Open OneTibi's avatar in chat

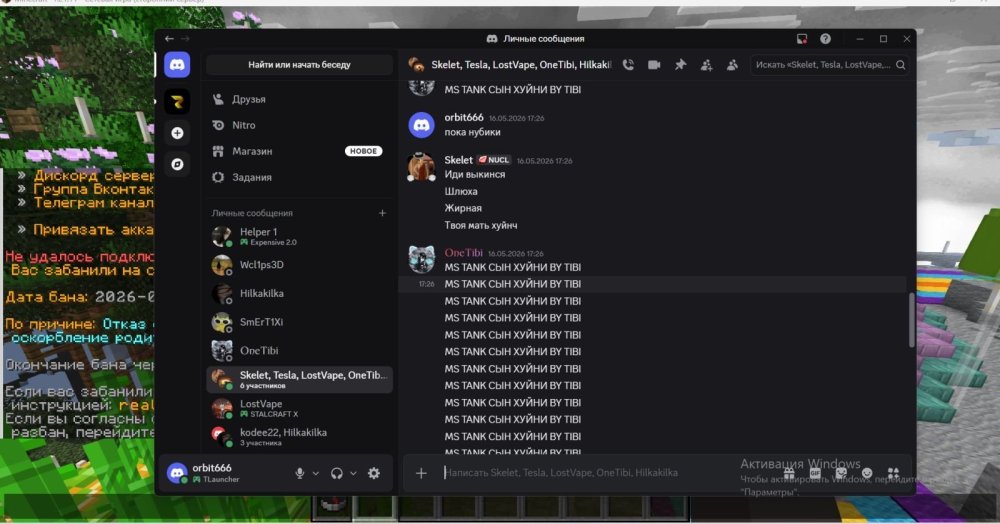(x=421, y=260)
